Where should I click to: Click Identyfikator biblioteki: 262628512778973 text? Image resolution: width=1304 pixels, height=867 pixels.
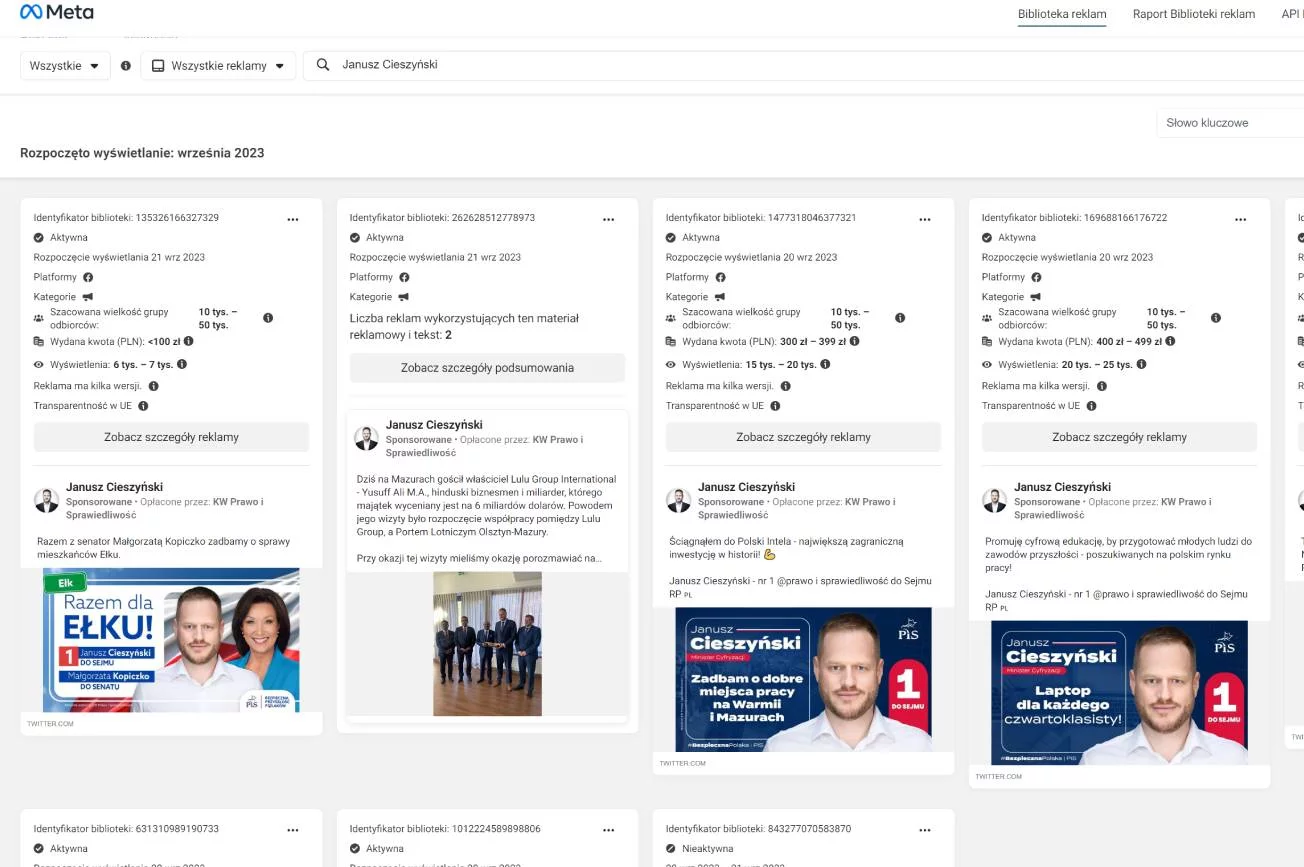tap(442, 218)
